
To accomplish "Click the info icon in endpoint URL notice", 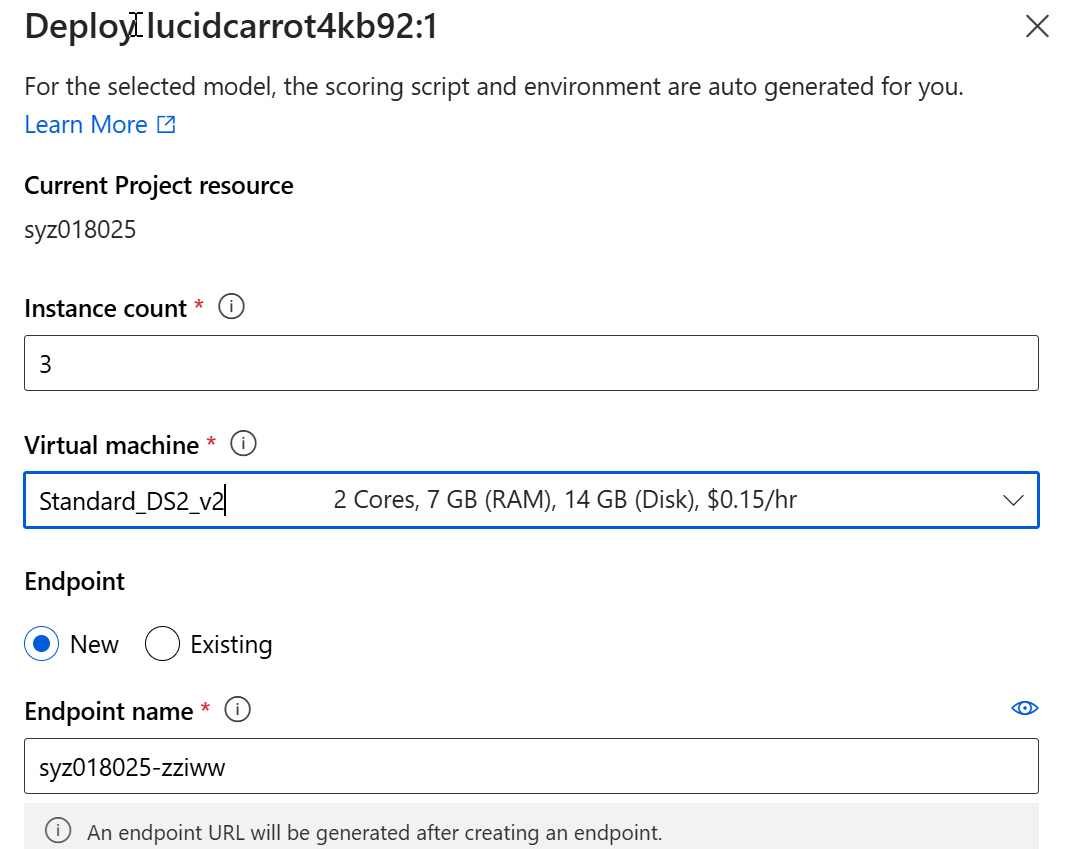I will click(59, 830).
